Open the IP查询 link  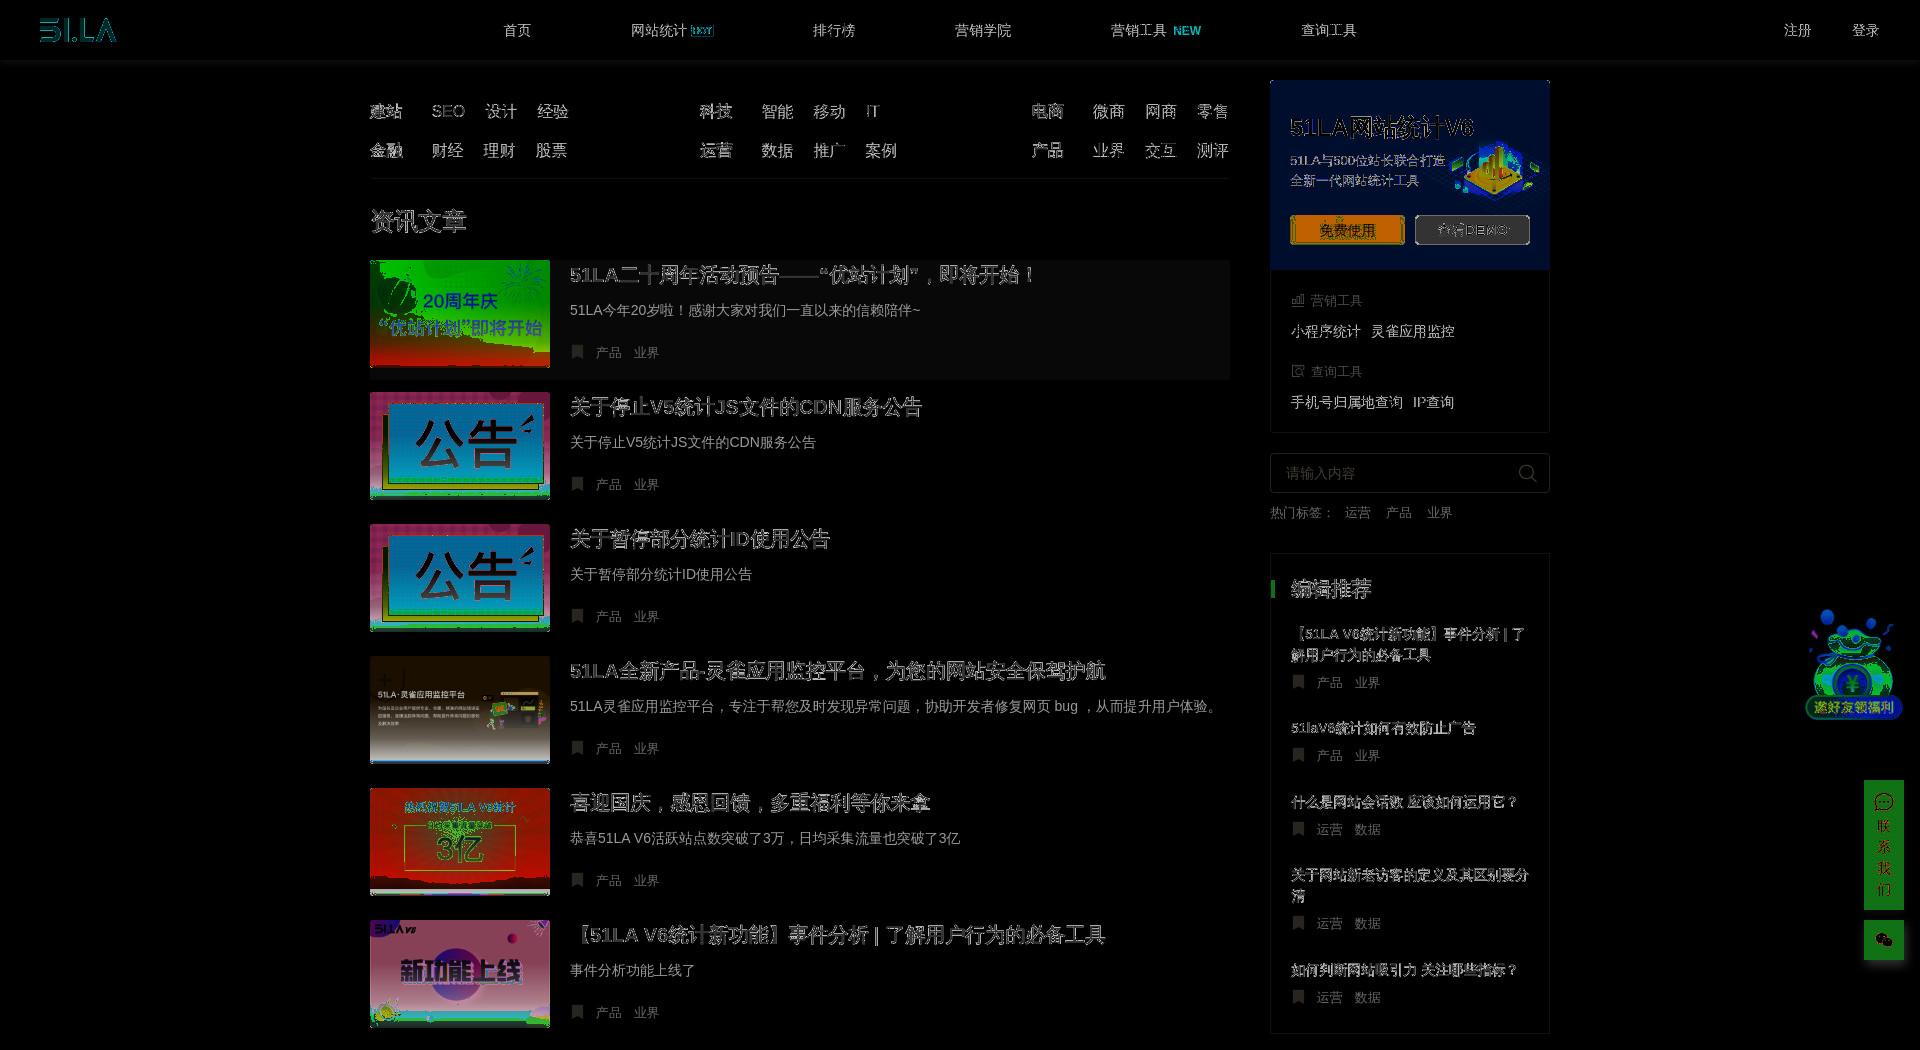point(1433,402)
